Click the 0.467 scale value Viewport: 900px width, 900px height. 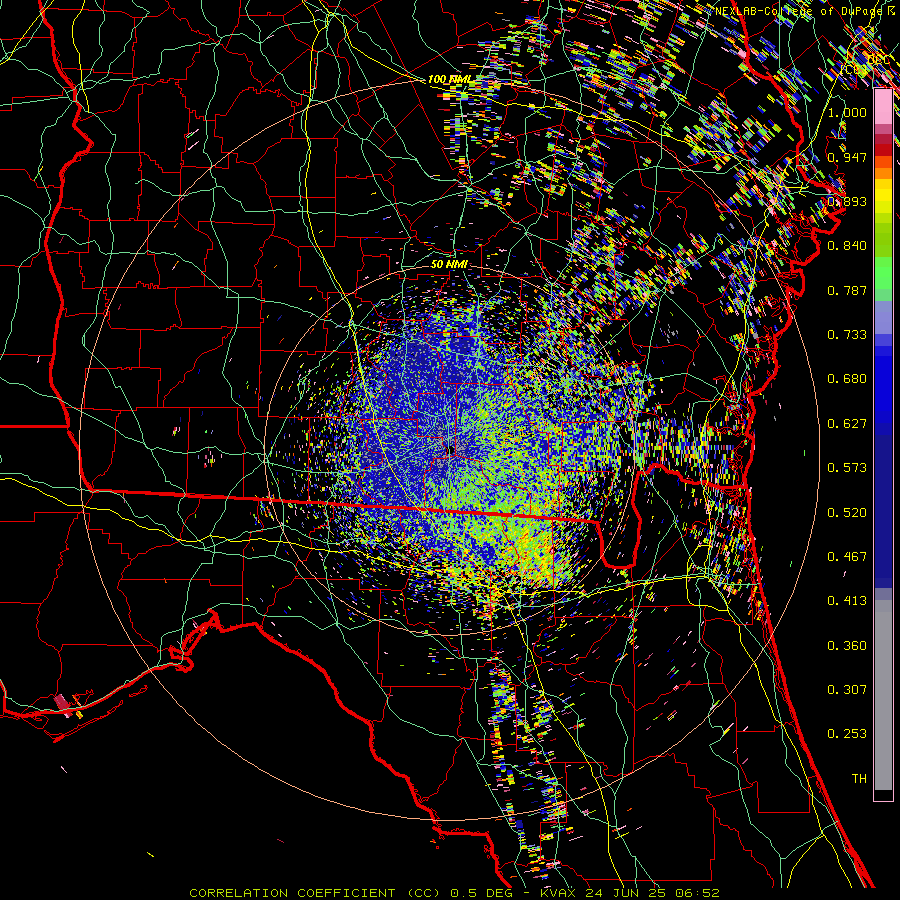847,557
